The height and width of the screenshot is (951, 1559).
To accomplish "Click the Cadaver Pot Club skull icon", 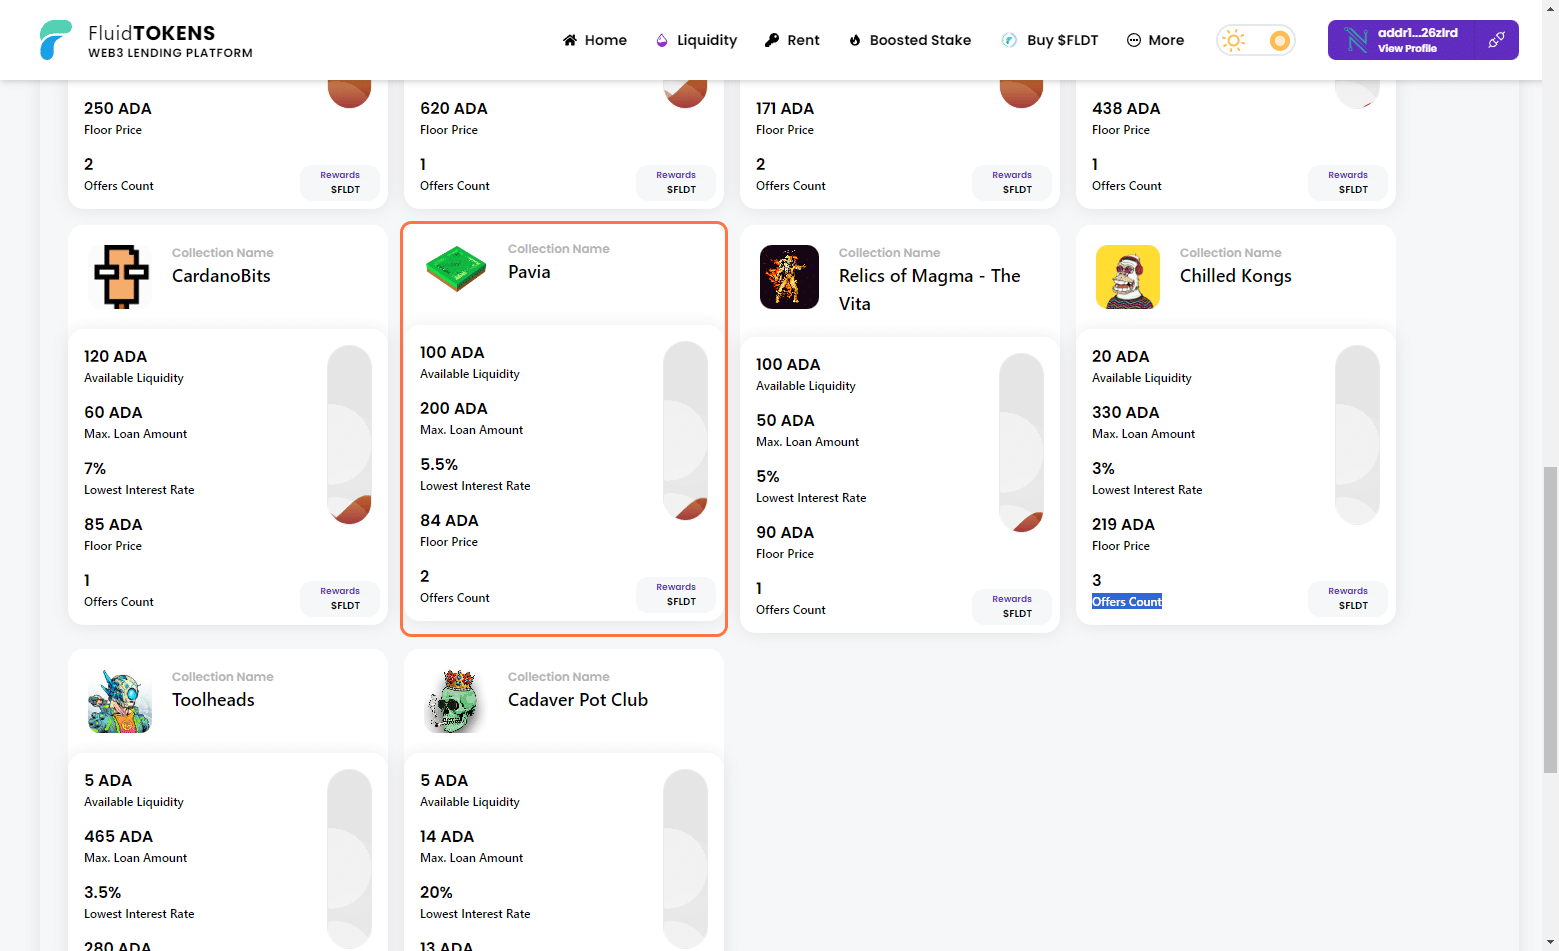I will [456, 701].
